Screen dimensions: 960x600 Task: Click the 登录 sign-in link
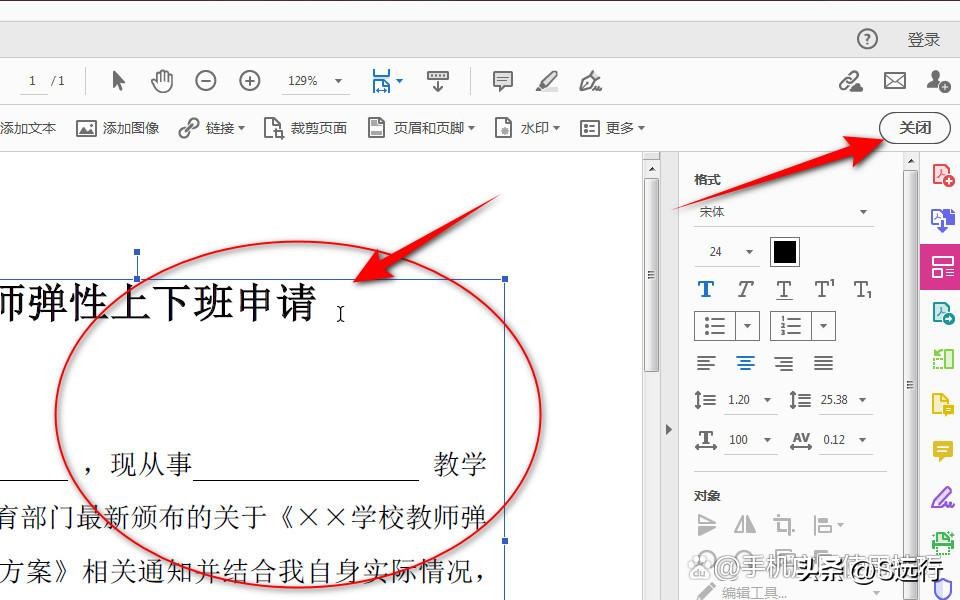pos(923,38)
